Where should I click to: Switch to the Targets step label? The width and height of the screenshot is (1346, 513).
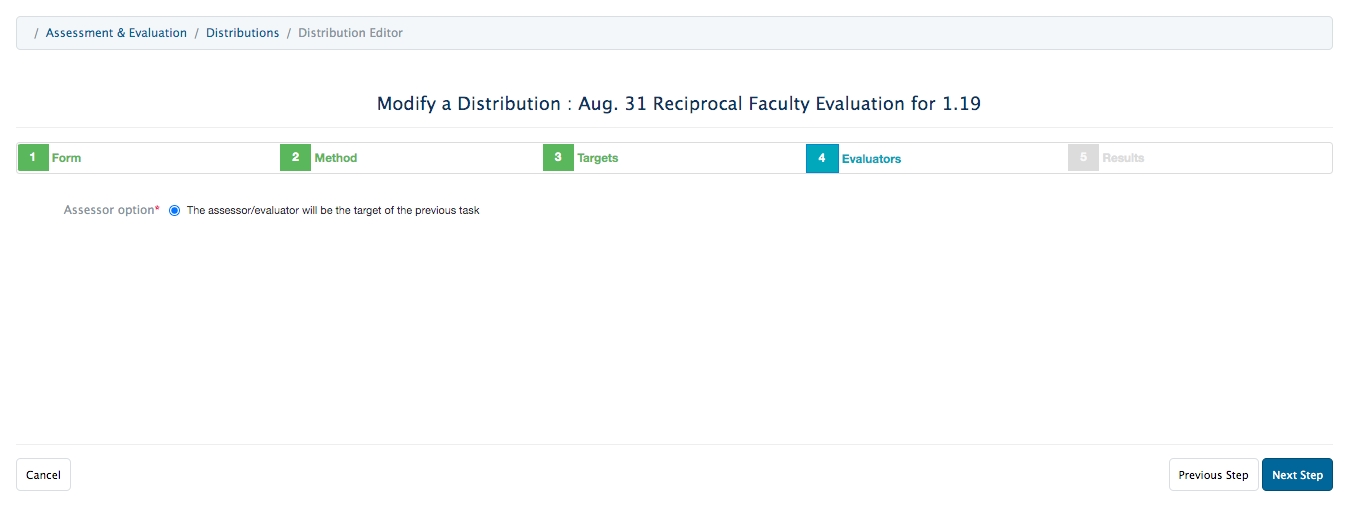click(598, 158)
